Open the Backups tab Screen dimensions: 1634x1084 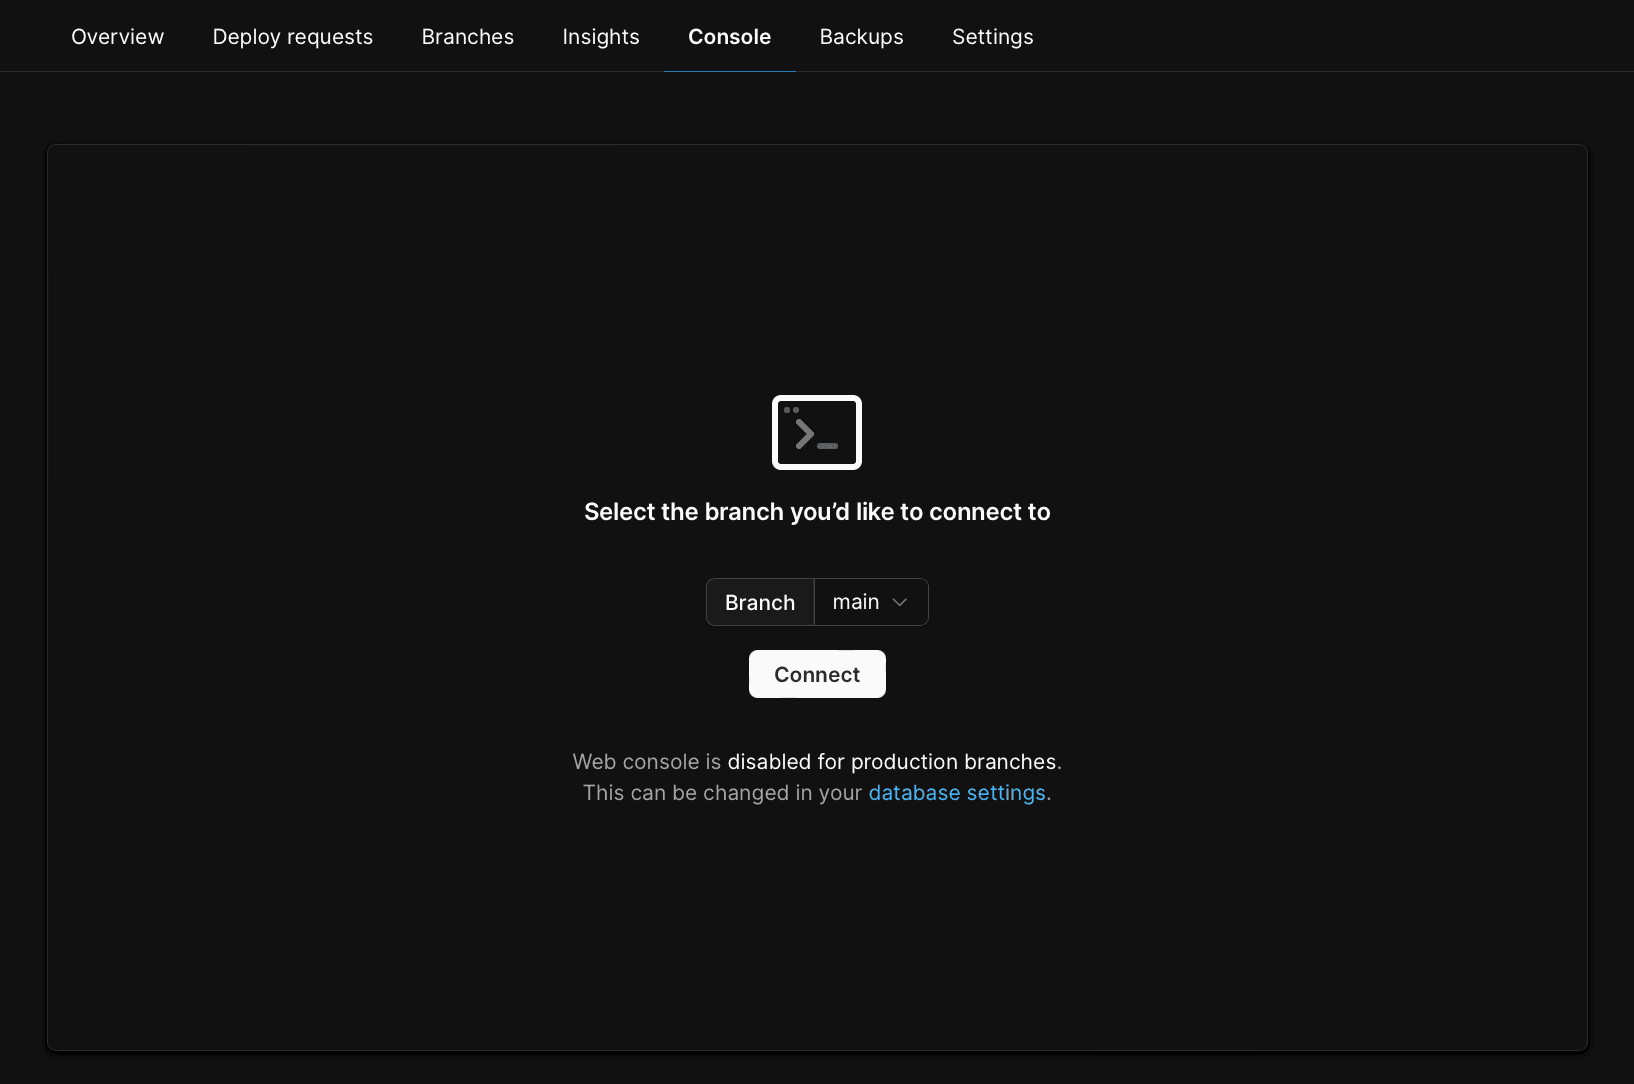pos(862,37)
